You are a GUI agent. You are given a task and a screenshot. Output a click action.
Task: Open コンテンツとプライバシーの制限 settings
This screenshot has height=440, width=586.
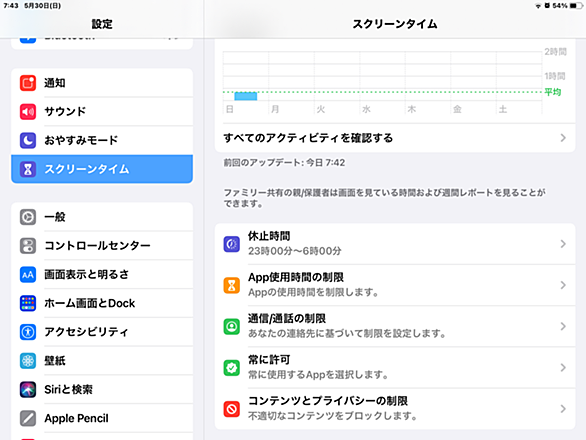point(395,409)
